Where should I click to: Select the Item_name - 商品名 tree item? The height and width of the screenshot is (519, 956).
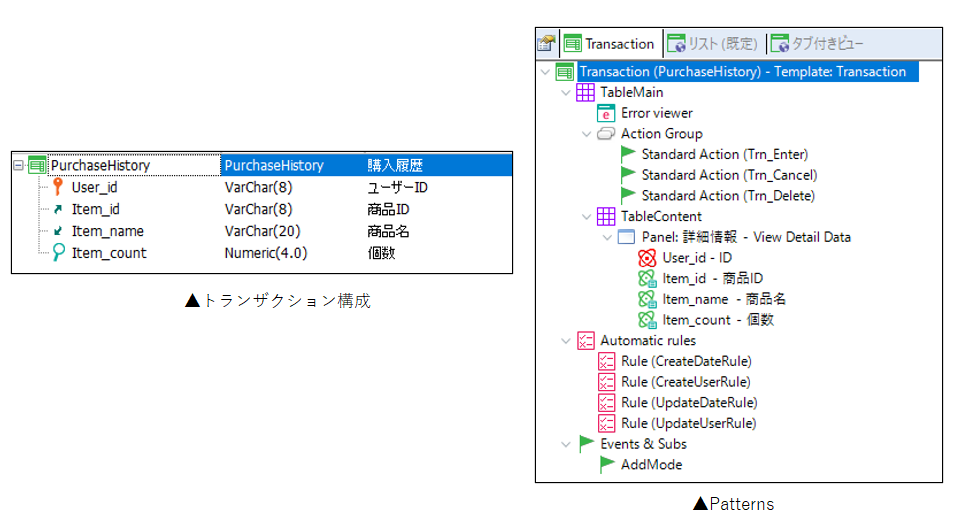(724, 299)
